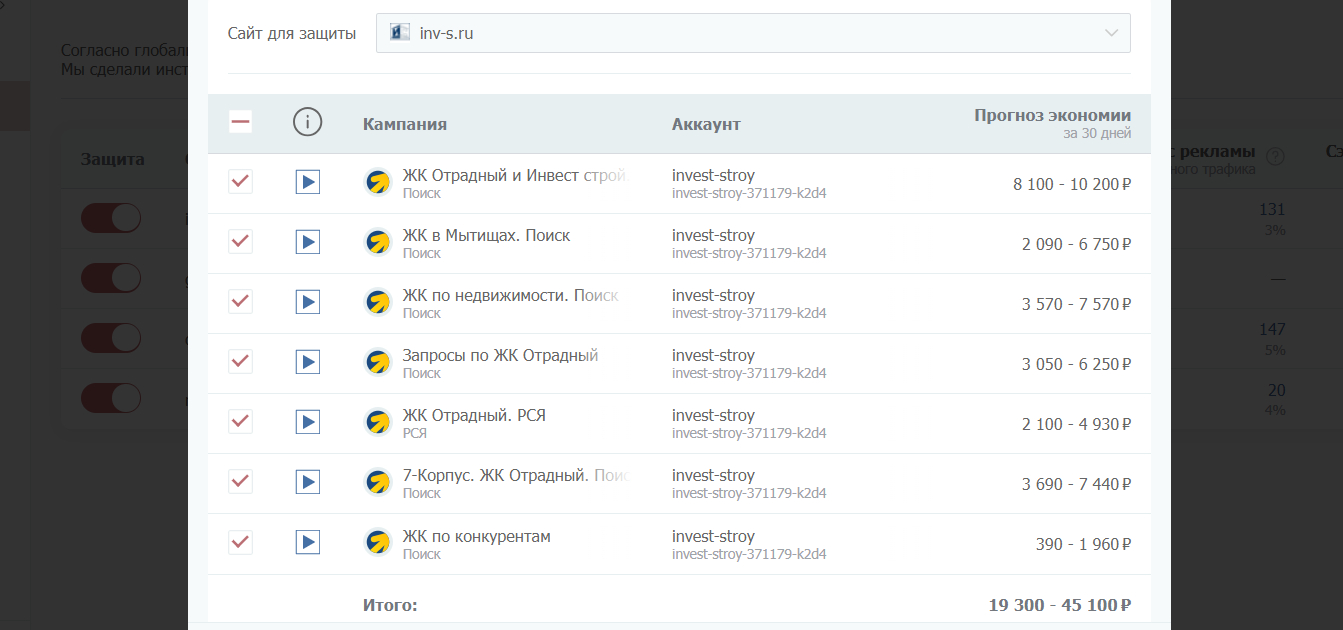Click the Кампания column header

point(404,124)
